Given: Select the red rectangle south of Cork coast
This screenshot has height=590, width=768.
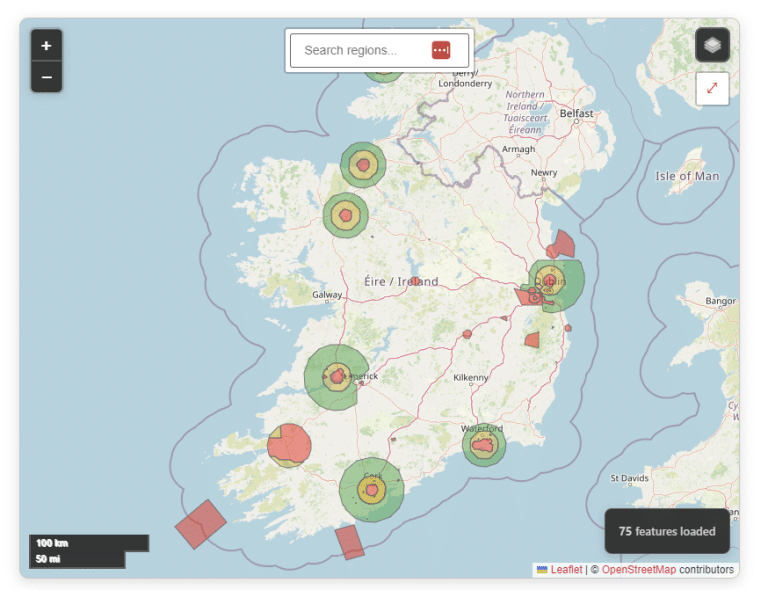Looking at the screenshot, I should [349, 542].
